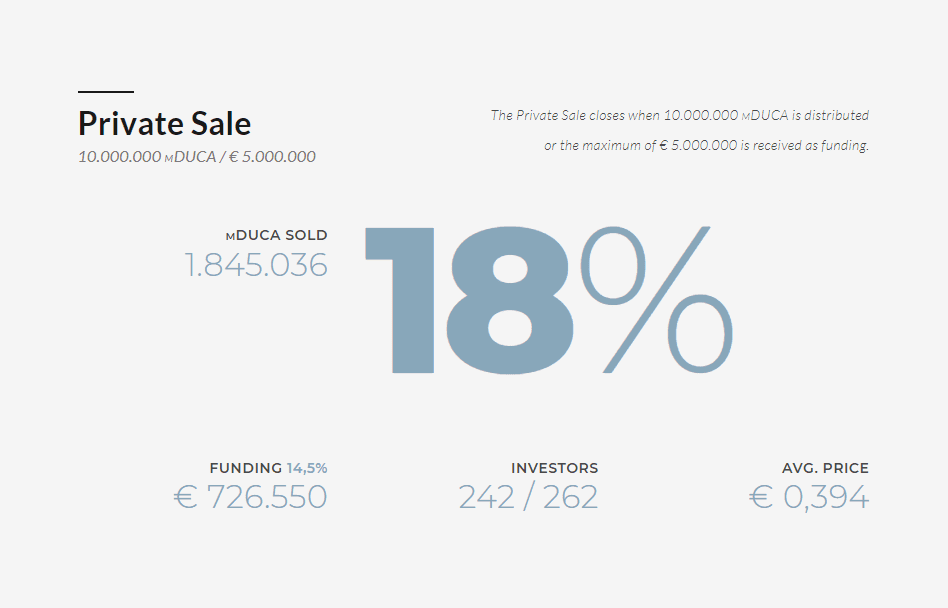Click the bold digit 1 in 18%
The image size is (948, 608).
[x=400, y=300]
